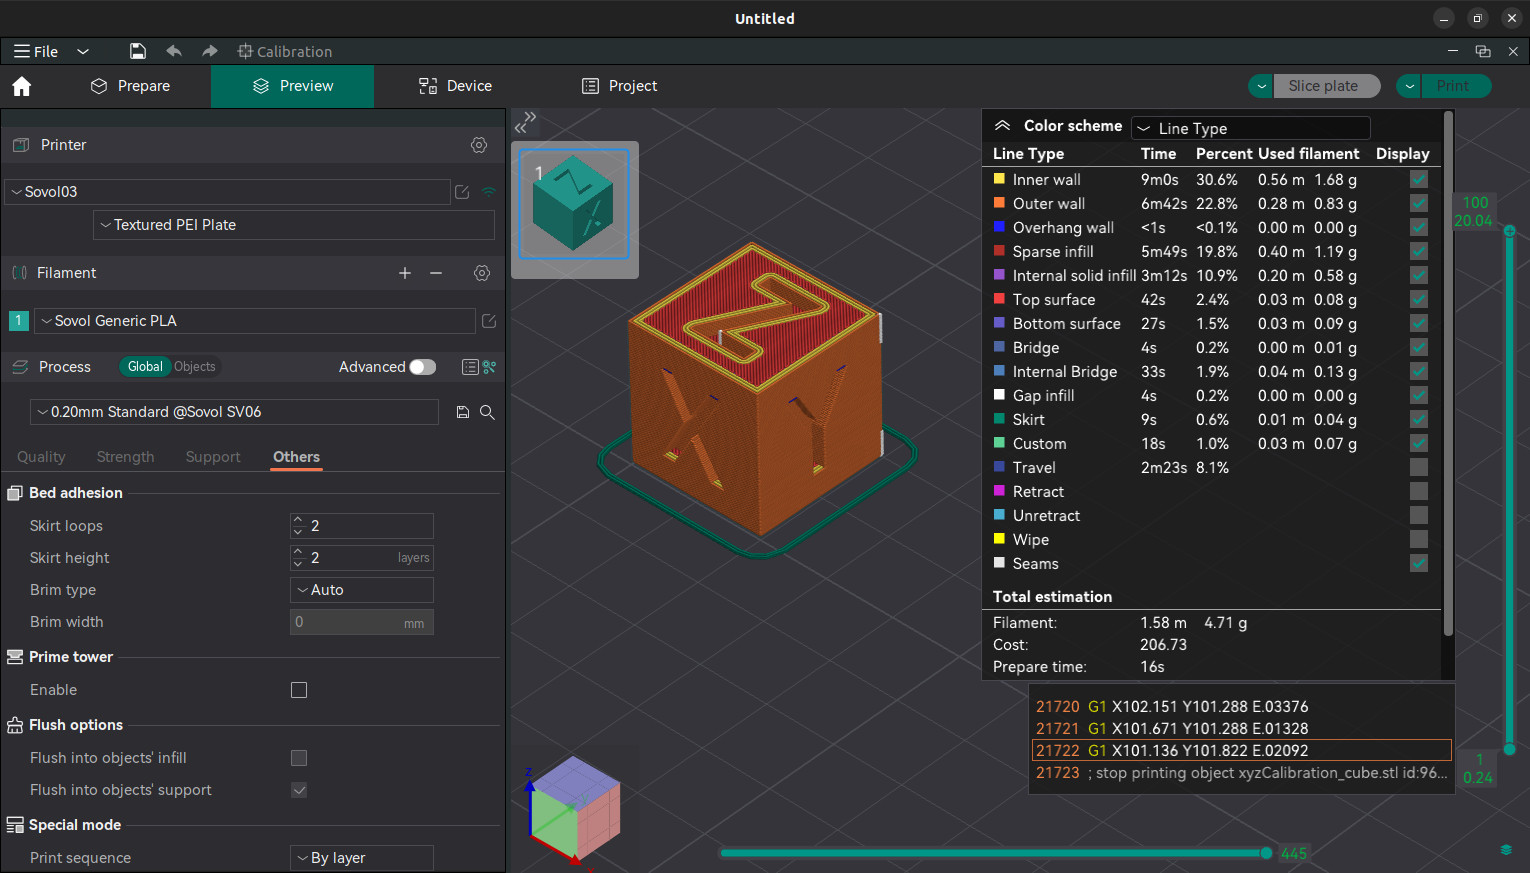Toggle the Advanced mode switch
The width and height of the screenshot is (1530, 873).
[x=423, y=367]
